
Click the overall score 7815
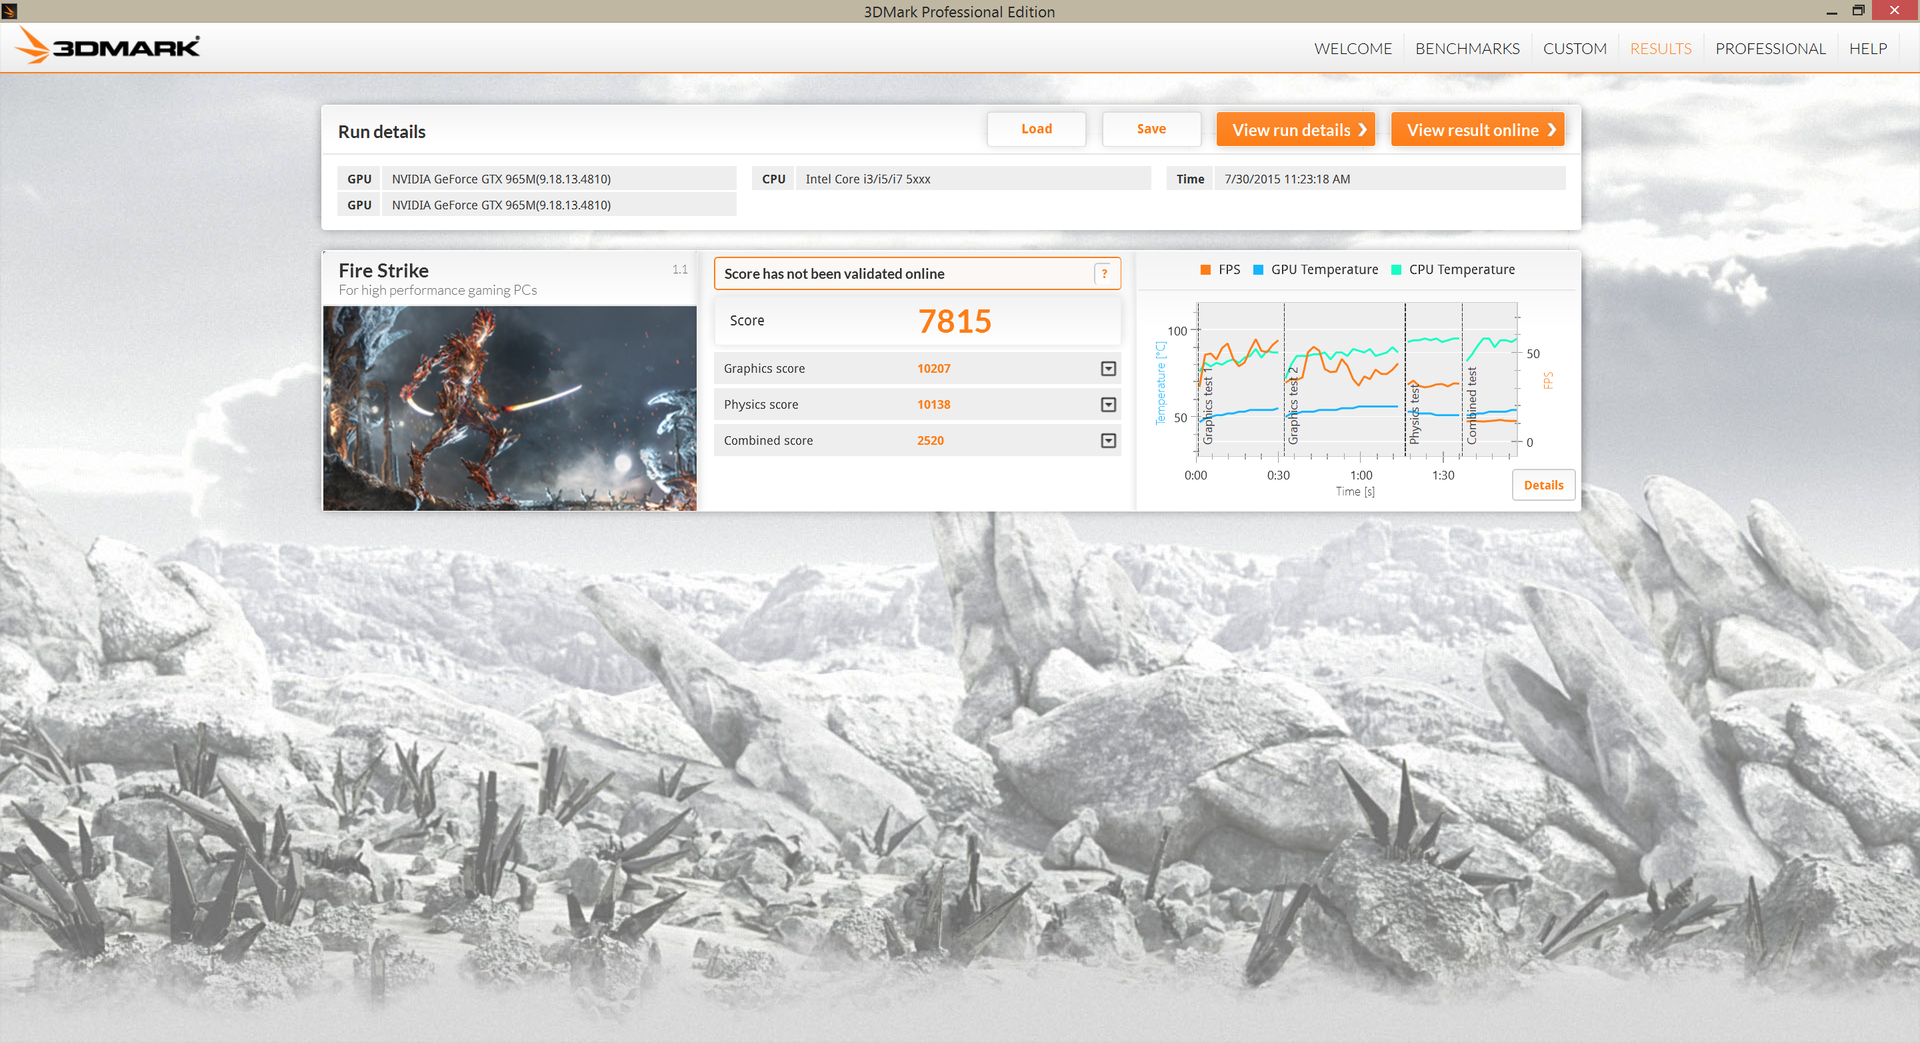pos(955,321)
